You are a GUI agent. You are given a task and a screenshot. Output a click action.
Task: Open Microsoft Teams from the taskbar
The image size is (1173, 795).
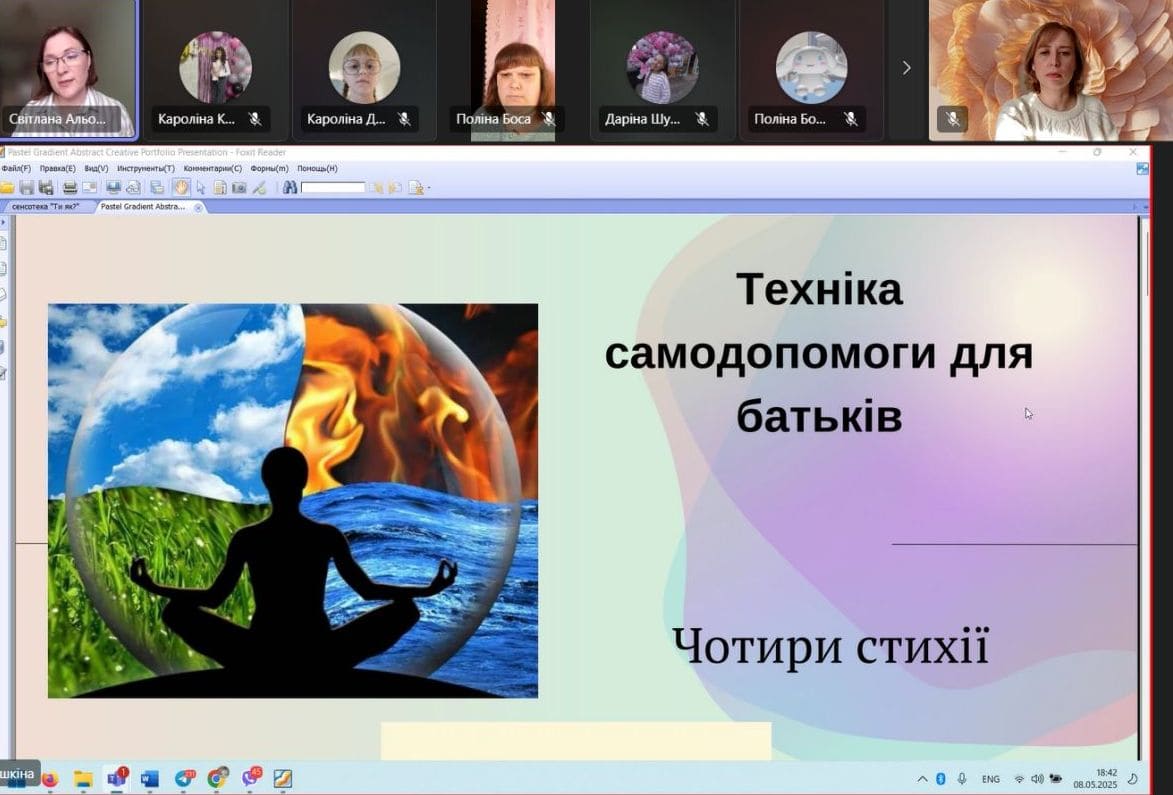click(116, 778)
